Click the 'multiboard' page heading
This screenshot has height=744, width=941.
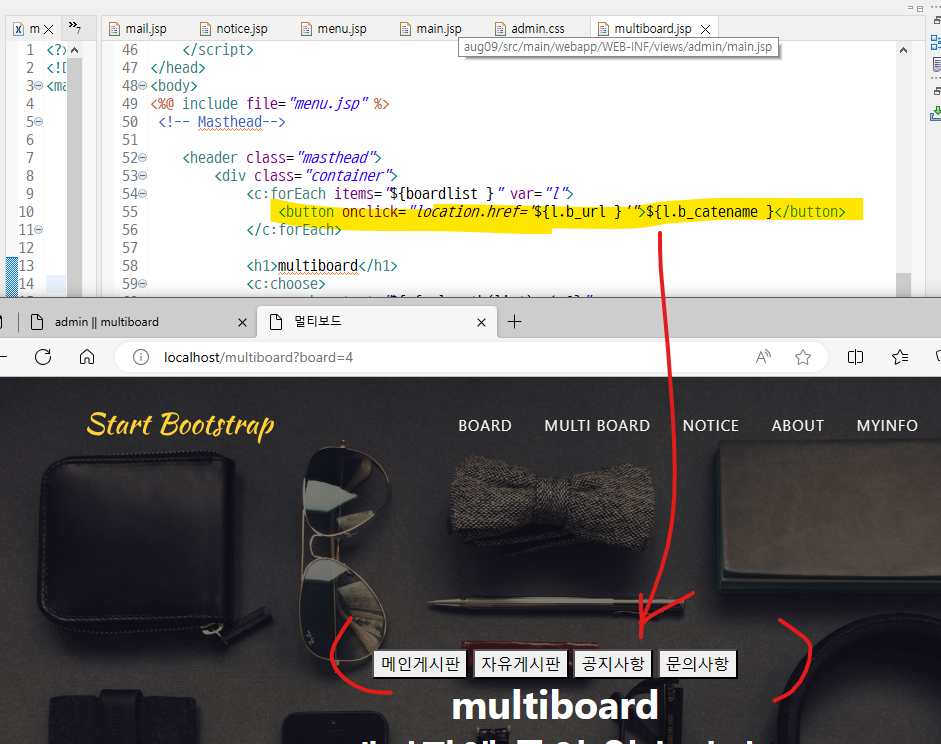[555, 706]
